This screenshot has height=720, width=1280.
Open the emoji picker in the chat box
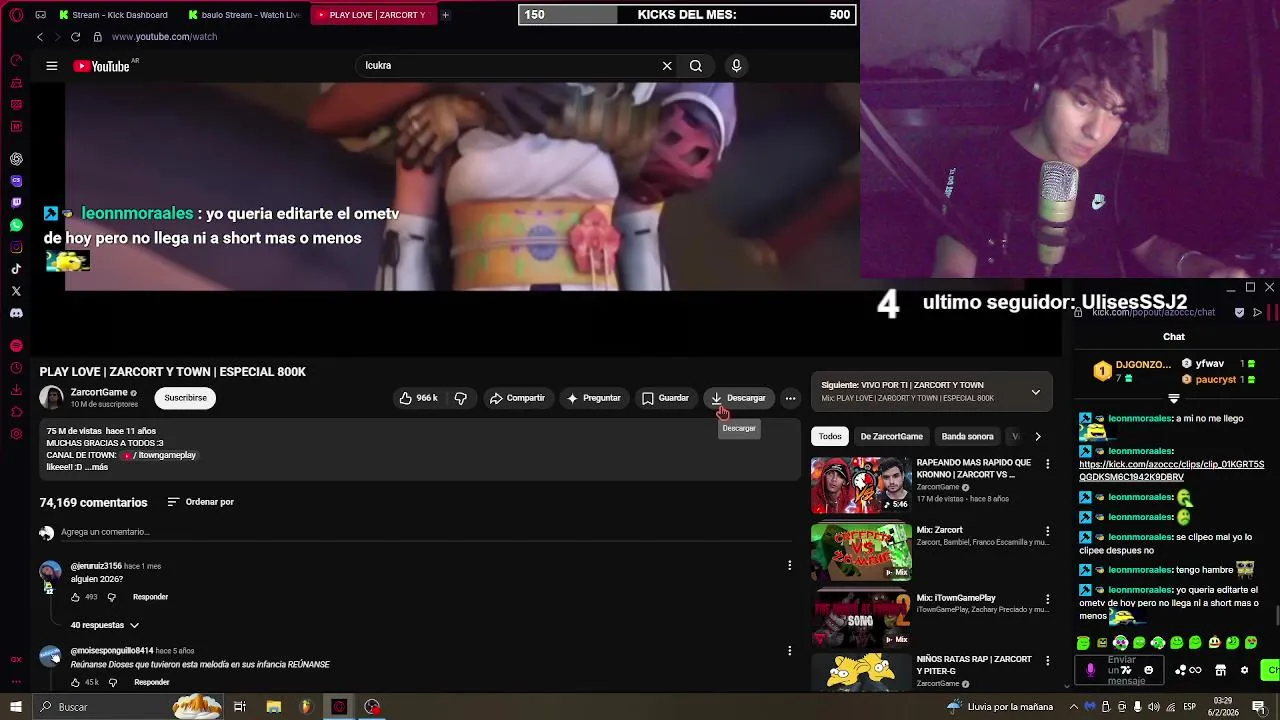[x=1148, y=670]
